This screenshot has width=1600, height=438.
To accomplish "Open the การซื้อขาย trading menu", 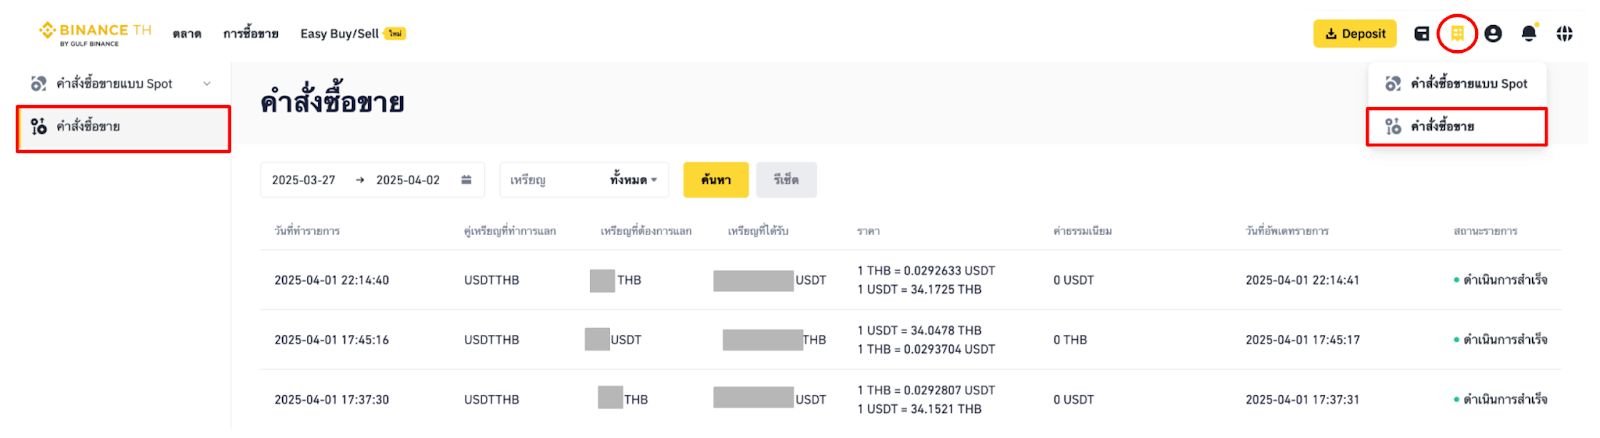I will click(250, 34).
